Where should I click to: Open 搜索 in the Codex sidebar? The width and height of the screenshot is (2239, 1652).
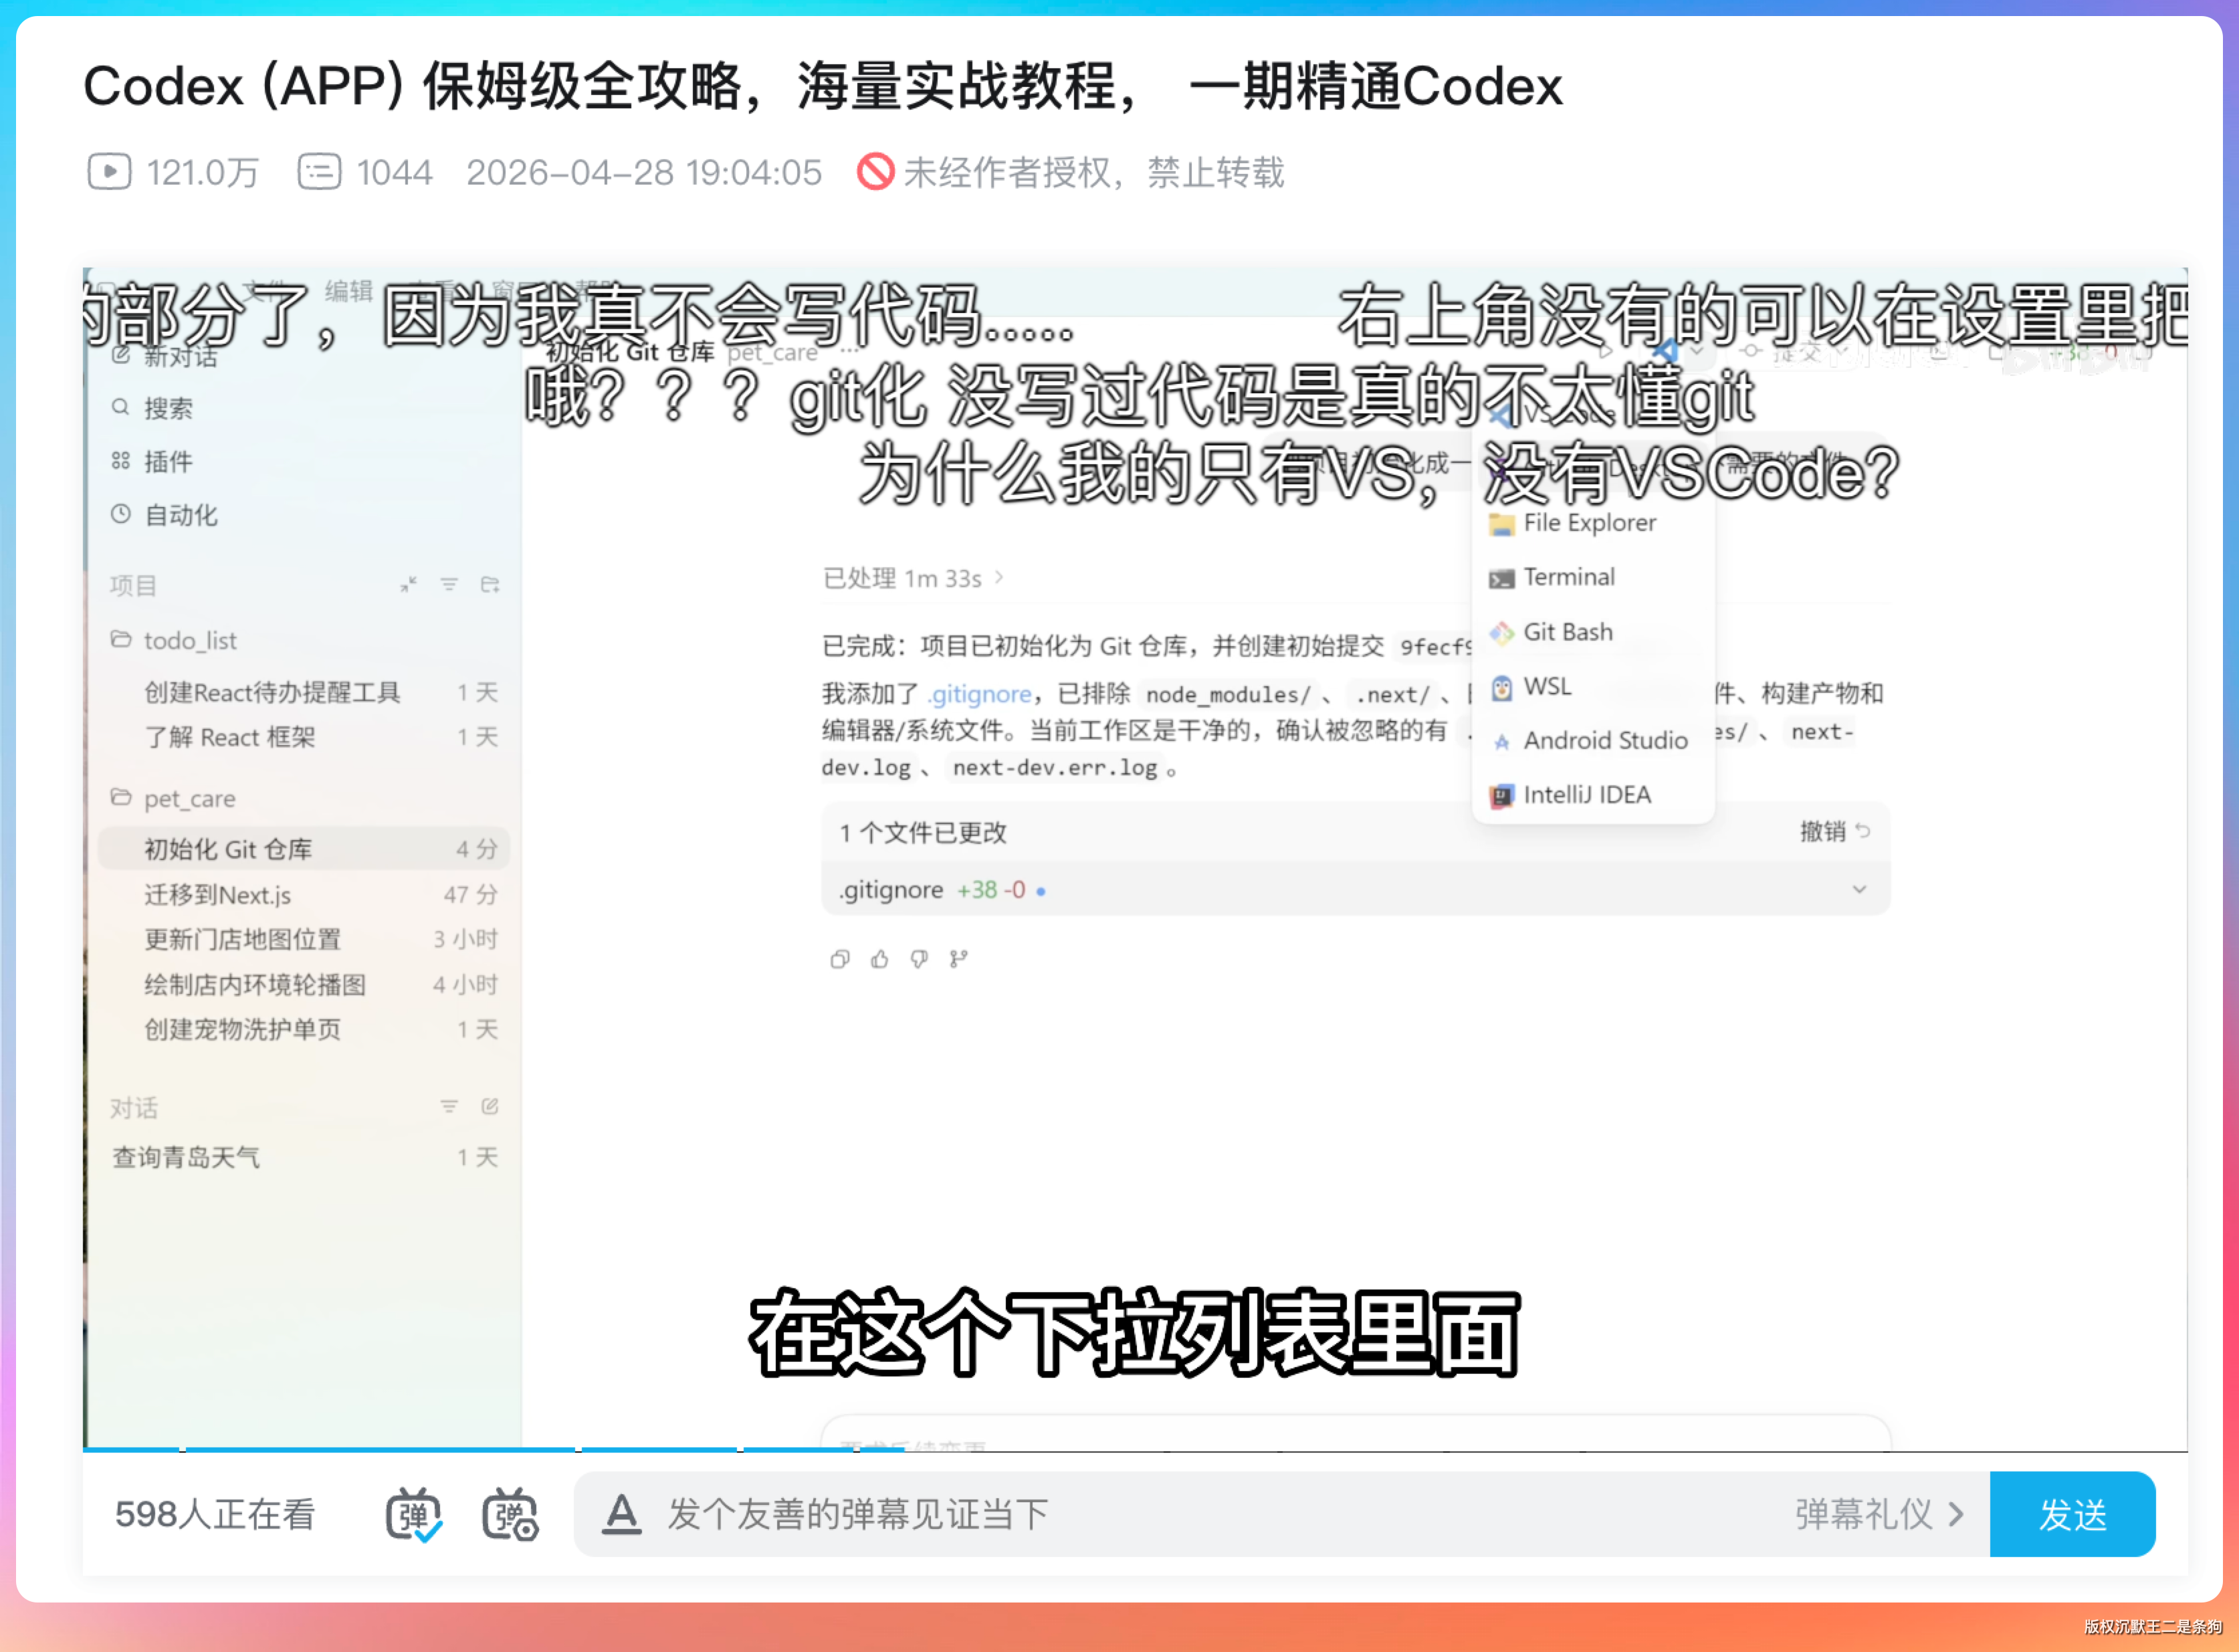coord(168,408)
